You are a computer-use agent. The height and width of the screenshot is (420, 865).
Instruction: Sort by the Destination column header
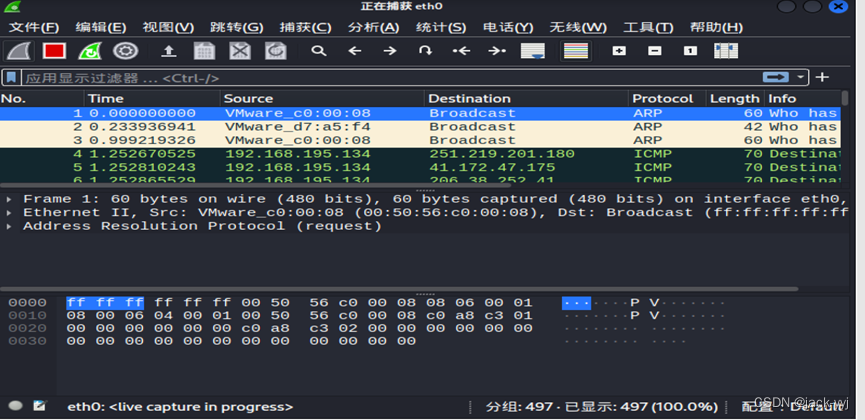[526, 99]
